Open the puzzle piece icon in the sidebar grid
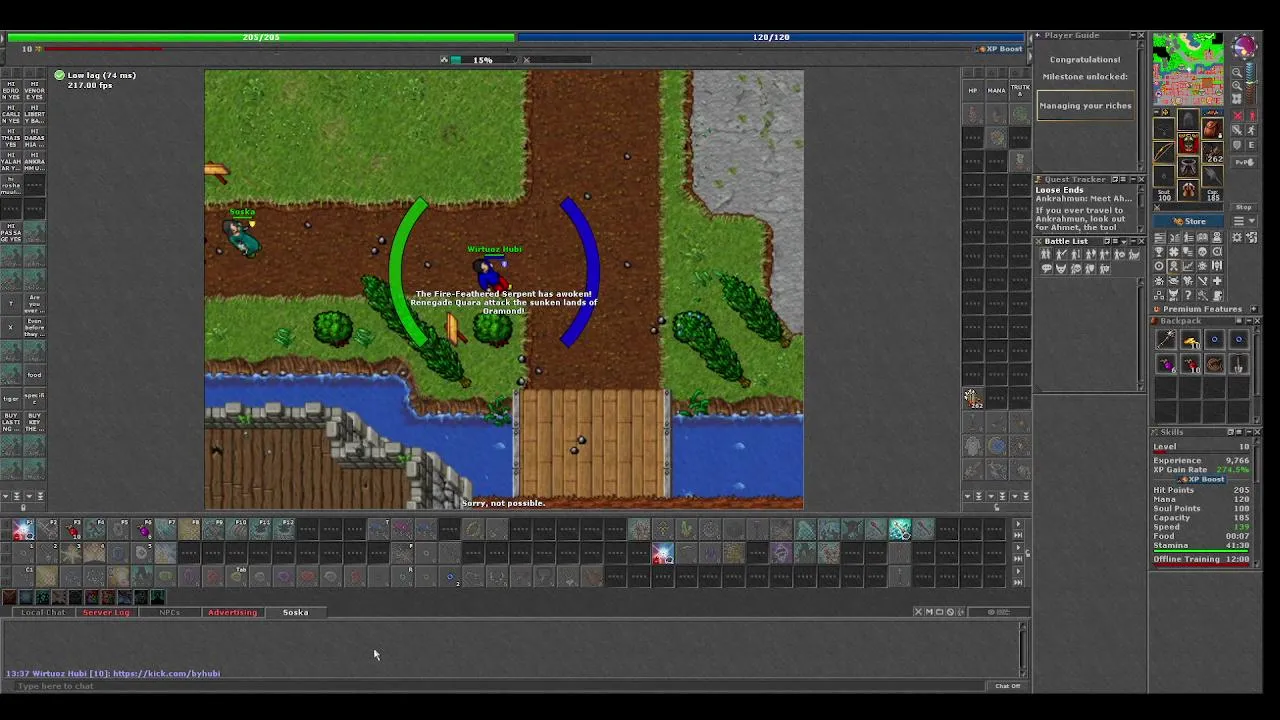 [x=1174, y=251]
